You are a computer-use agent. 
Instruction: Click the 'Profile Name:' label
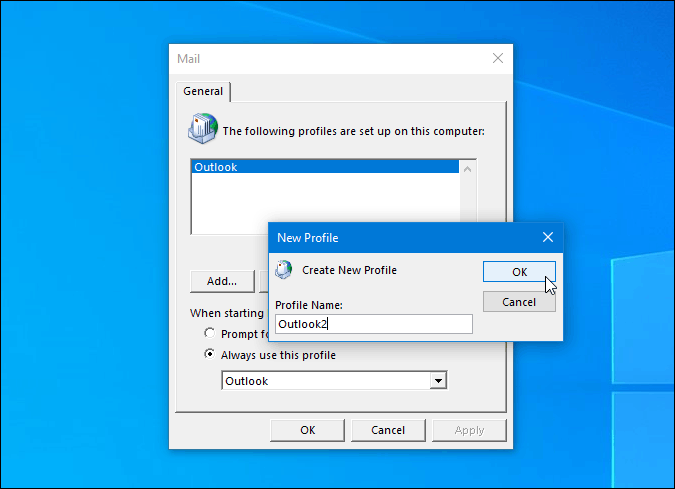tap(309, 305)
